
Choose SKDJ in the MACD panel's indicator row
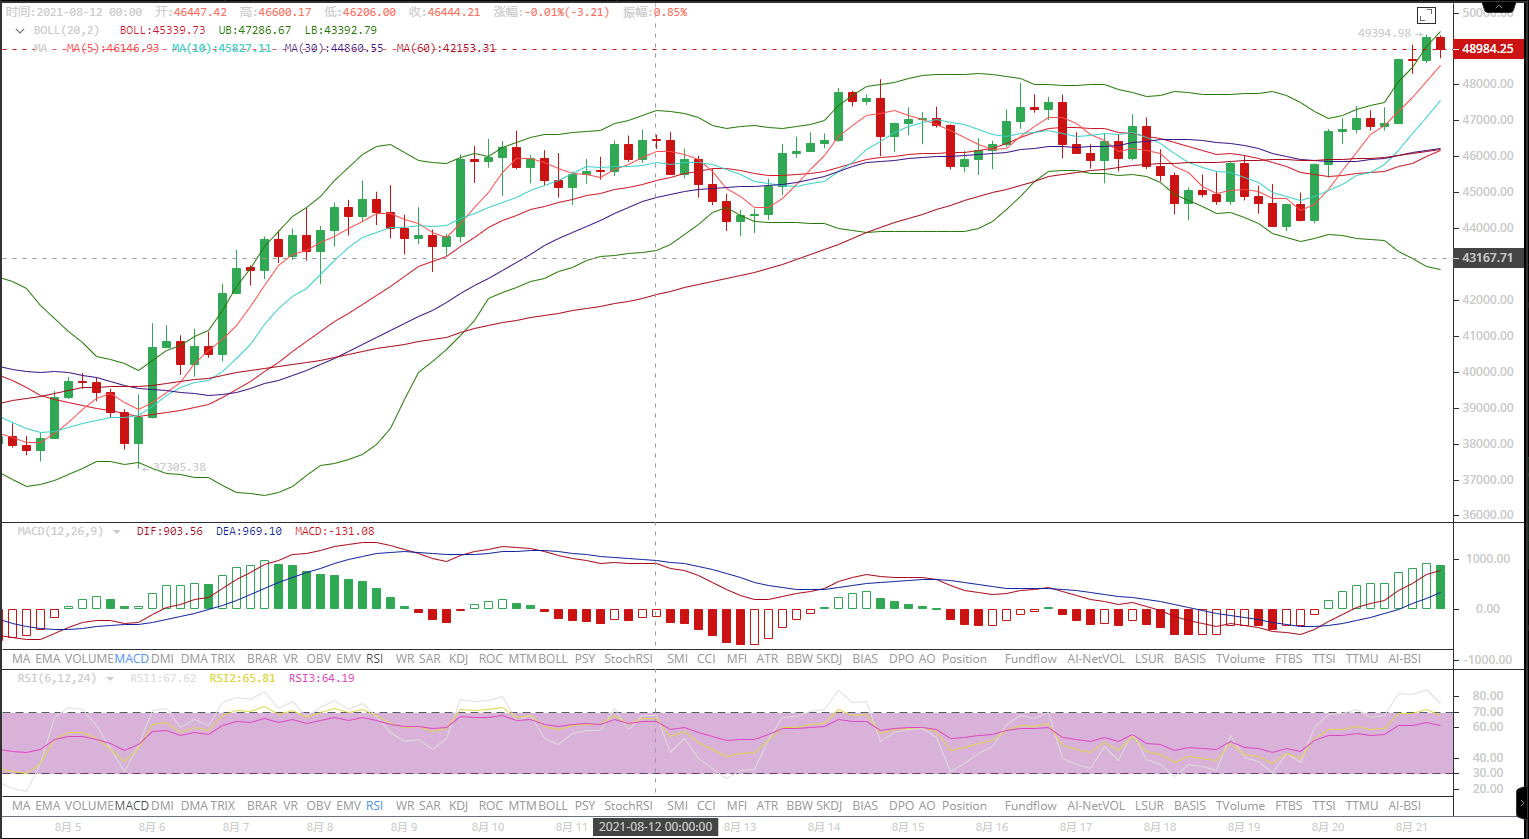pos(829,659)
